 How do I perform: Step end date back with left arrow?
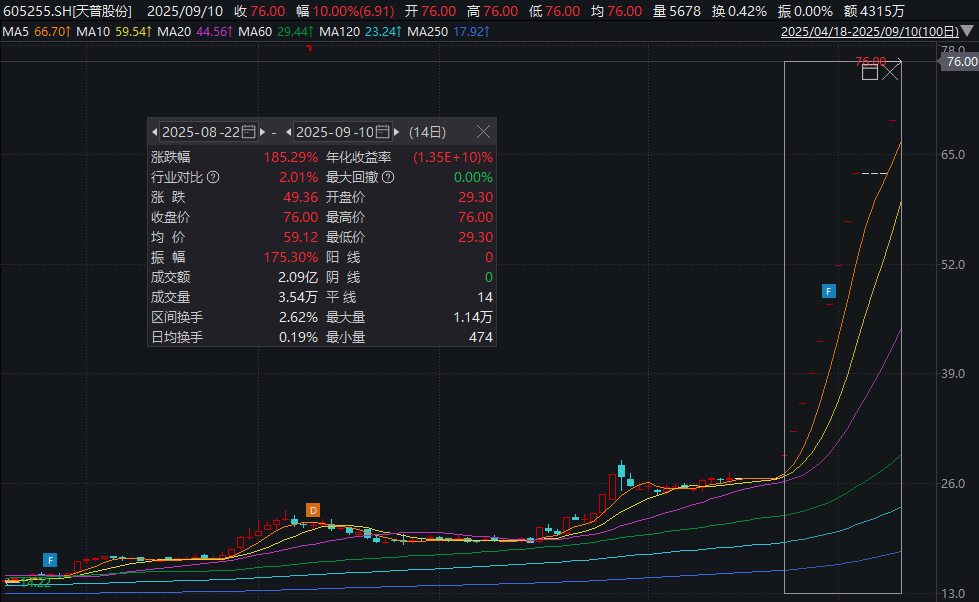tap(288, 132)
